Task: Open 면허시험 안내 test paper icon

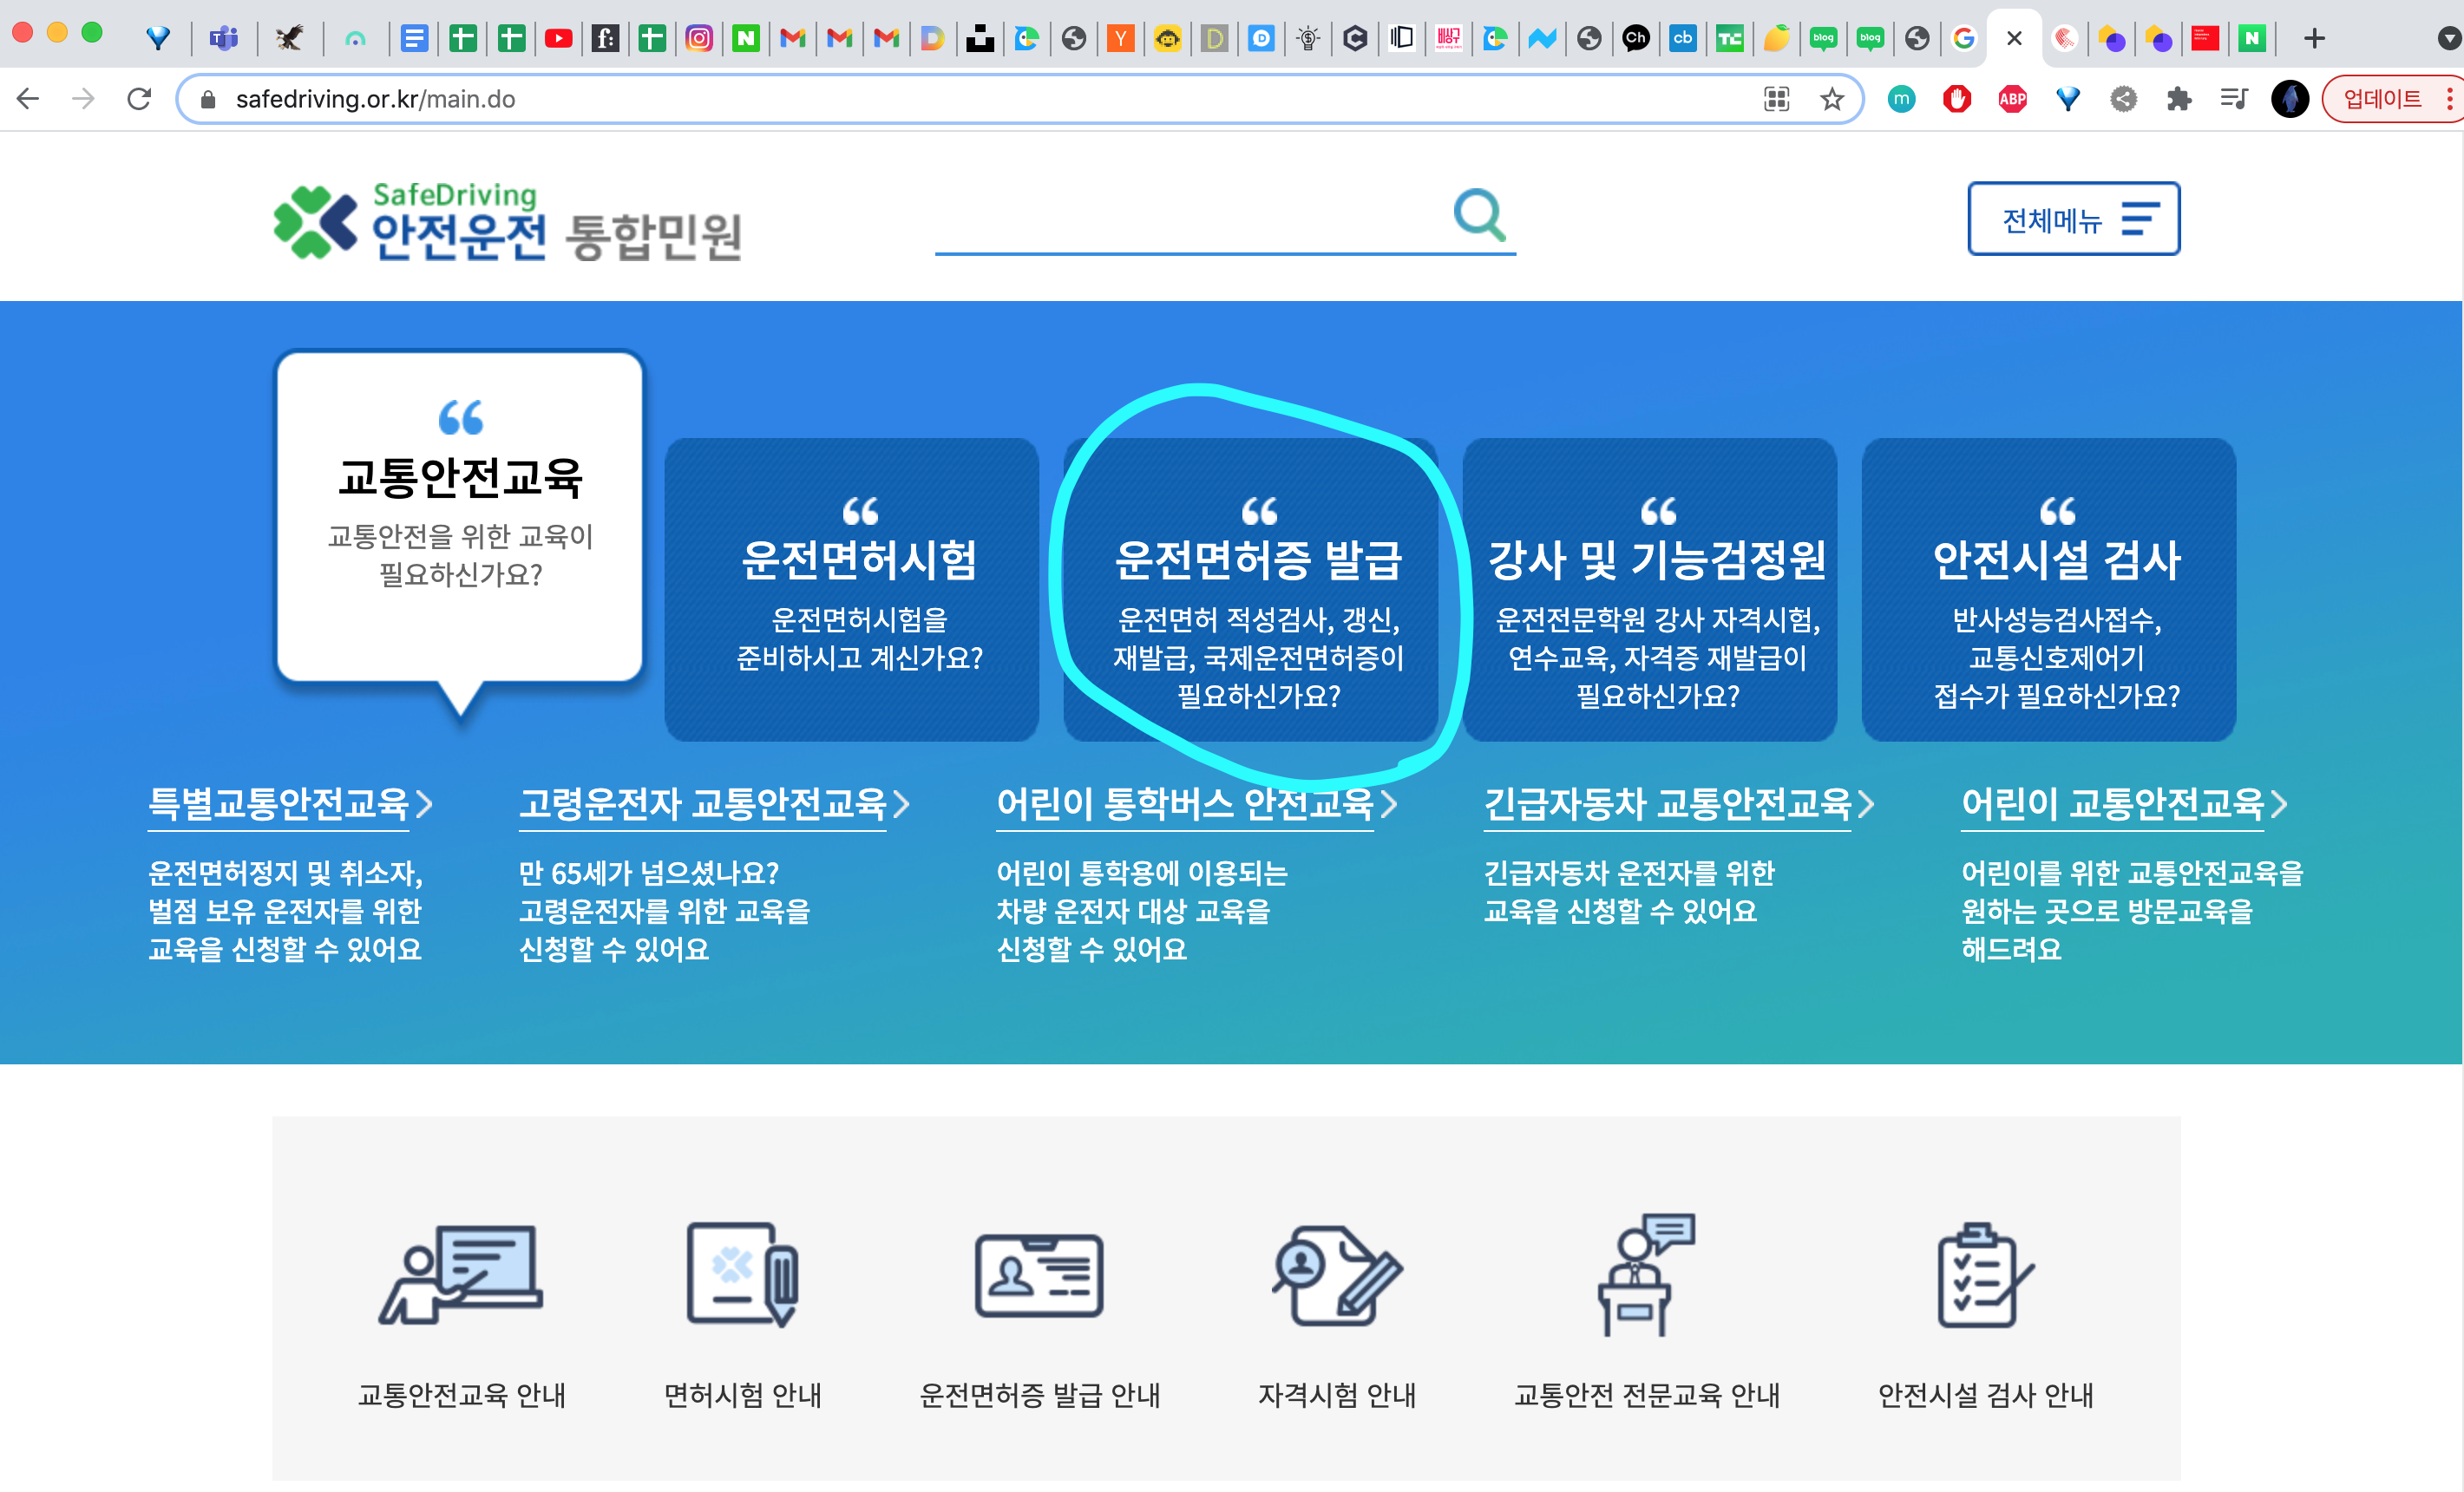Action: pos(742,1273)
